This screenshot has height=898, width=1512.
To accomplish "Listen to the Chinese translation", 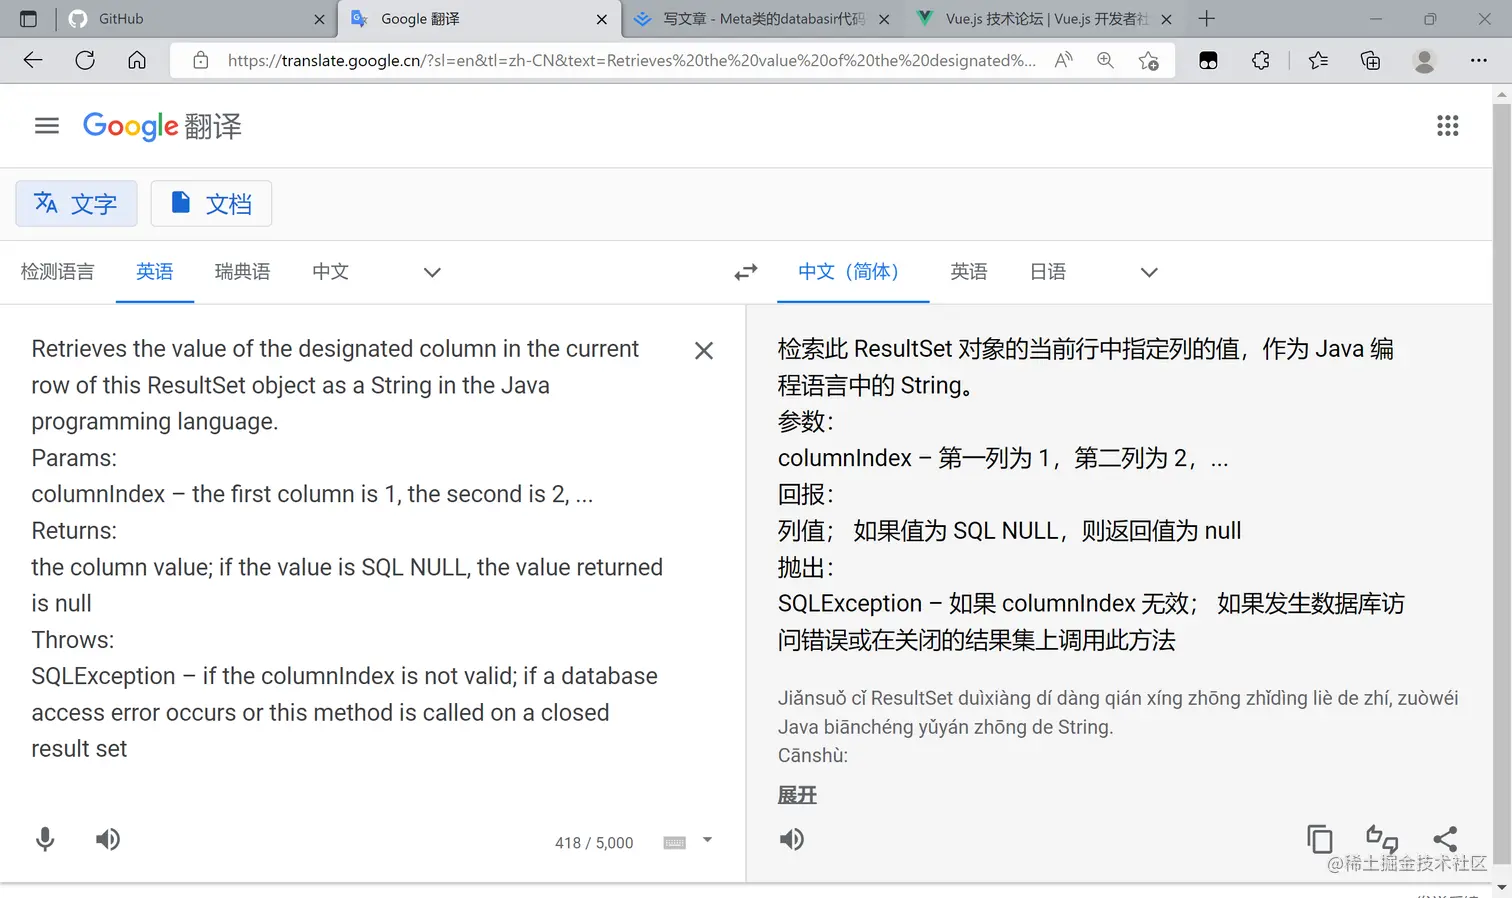I will click(x=792, y=839).
